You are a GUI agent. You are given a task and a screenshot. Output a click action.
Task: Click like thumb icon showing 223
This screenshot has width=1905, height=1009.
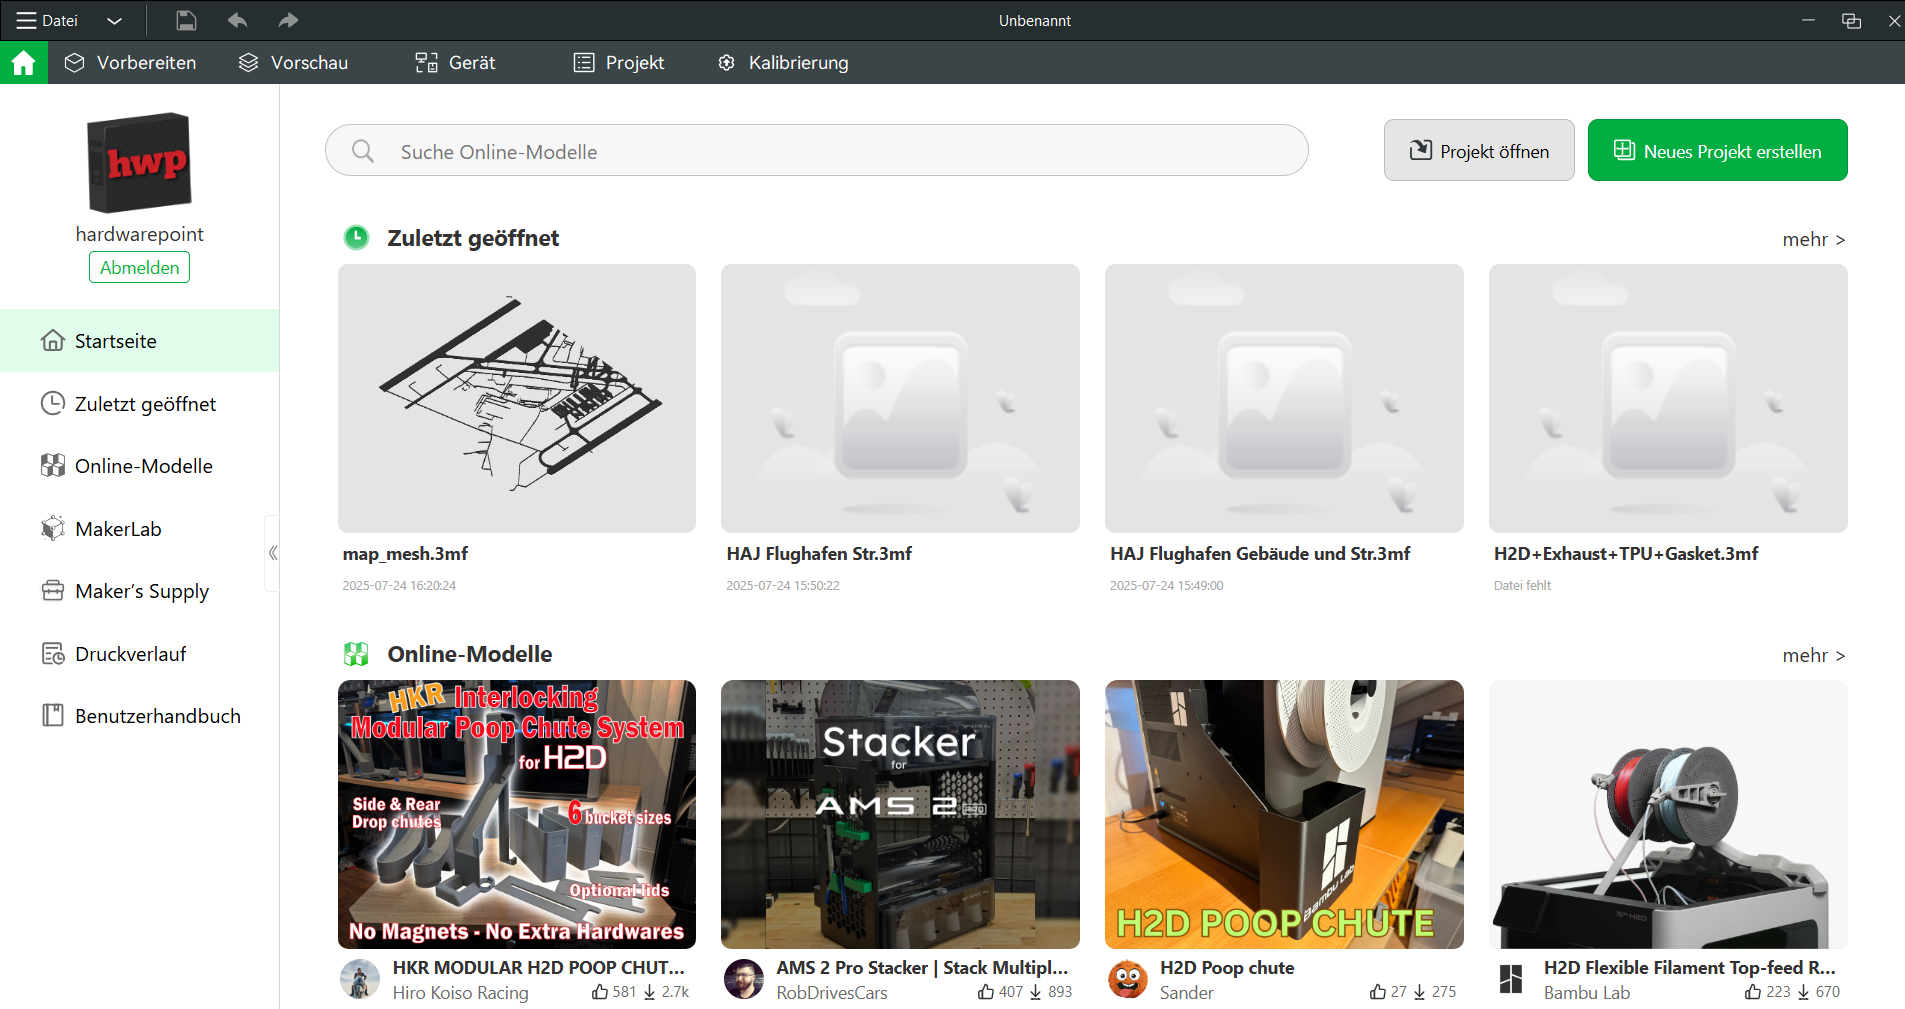click(x=1753, y=992)
